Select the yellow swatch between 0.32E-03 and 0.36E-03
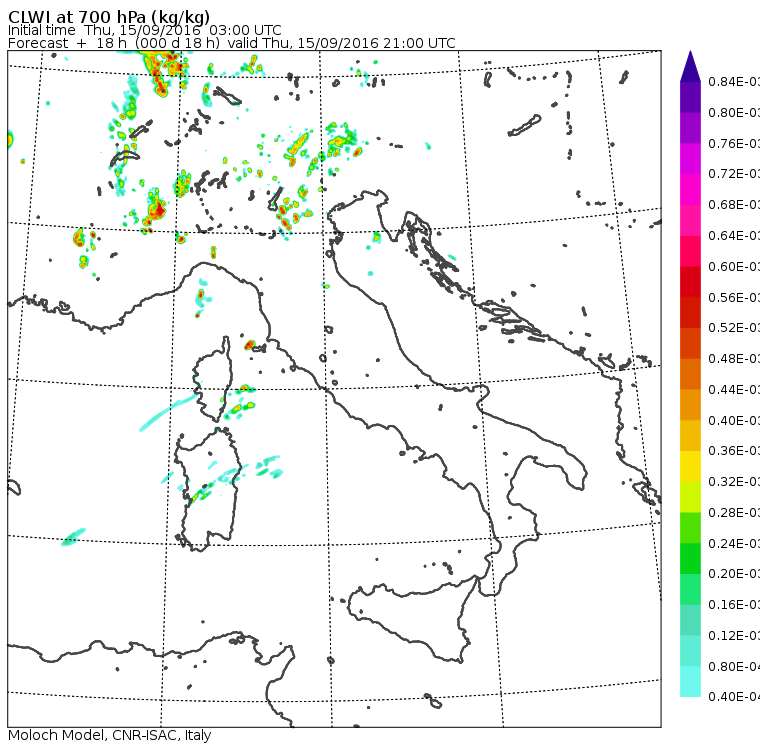Screen dimensions: 760x749 (690, 466)
